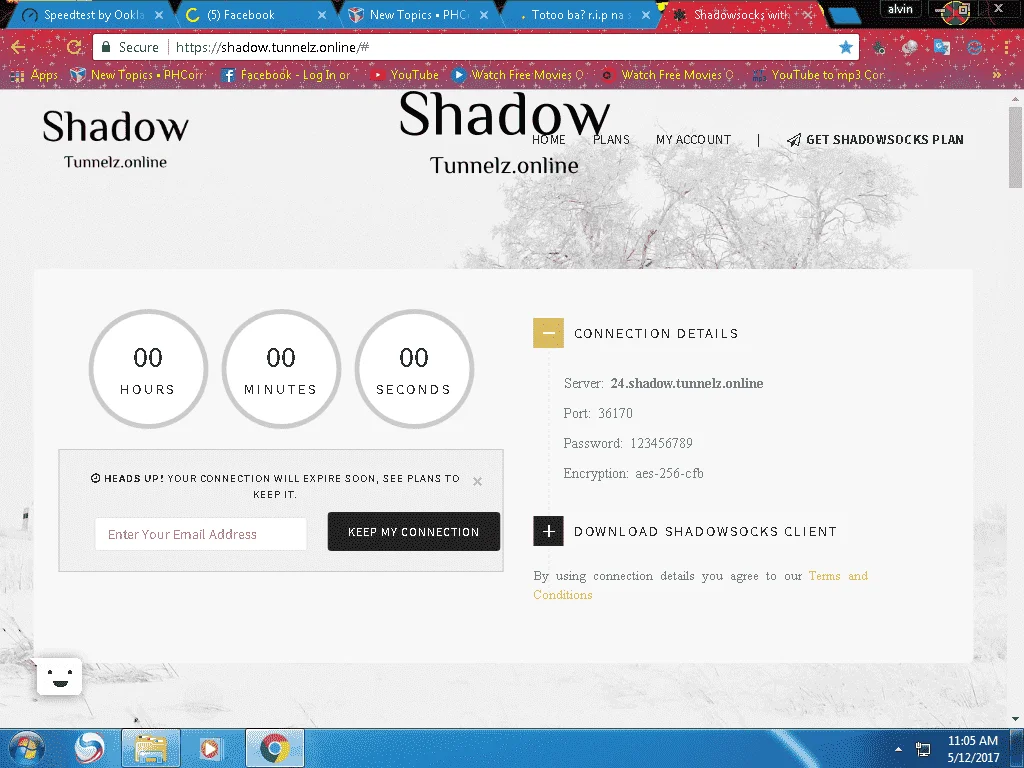Click the green Secure padlock icon
Image resolution: width=1024 pixels, height=768 pixels.
point(106,47)
